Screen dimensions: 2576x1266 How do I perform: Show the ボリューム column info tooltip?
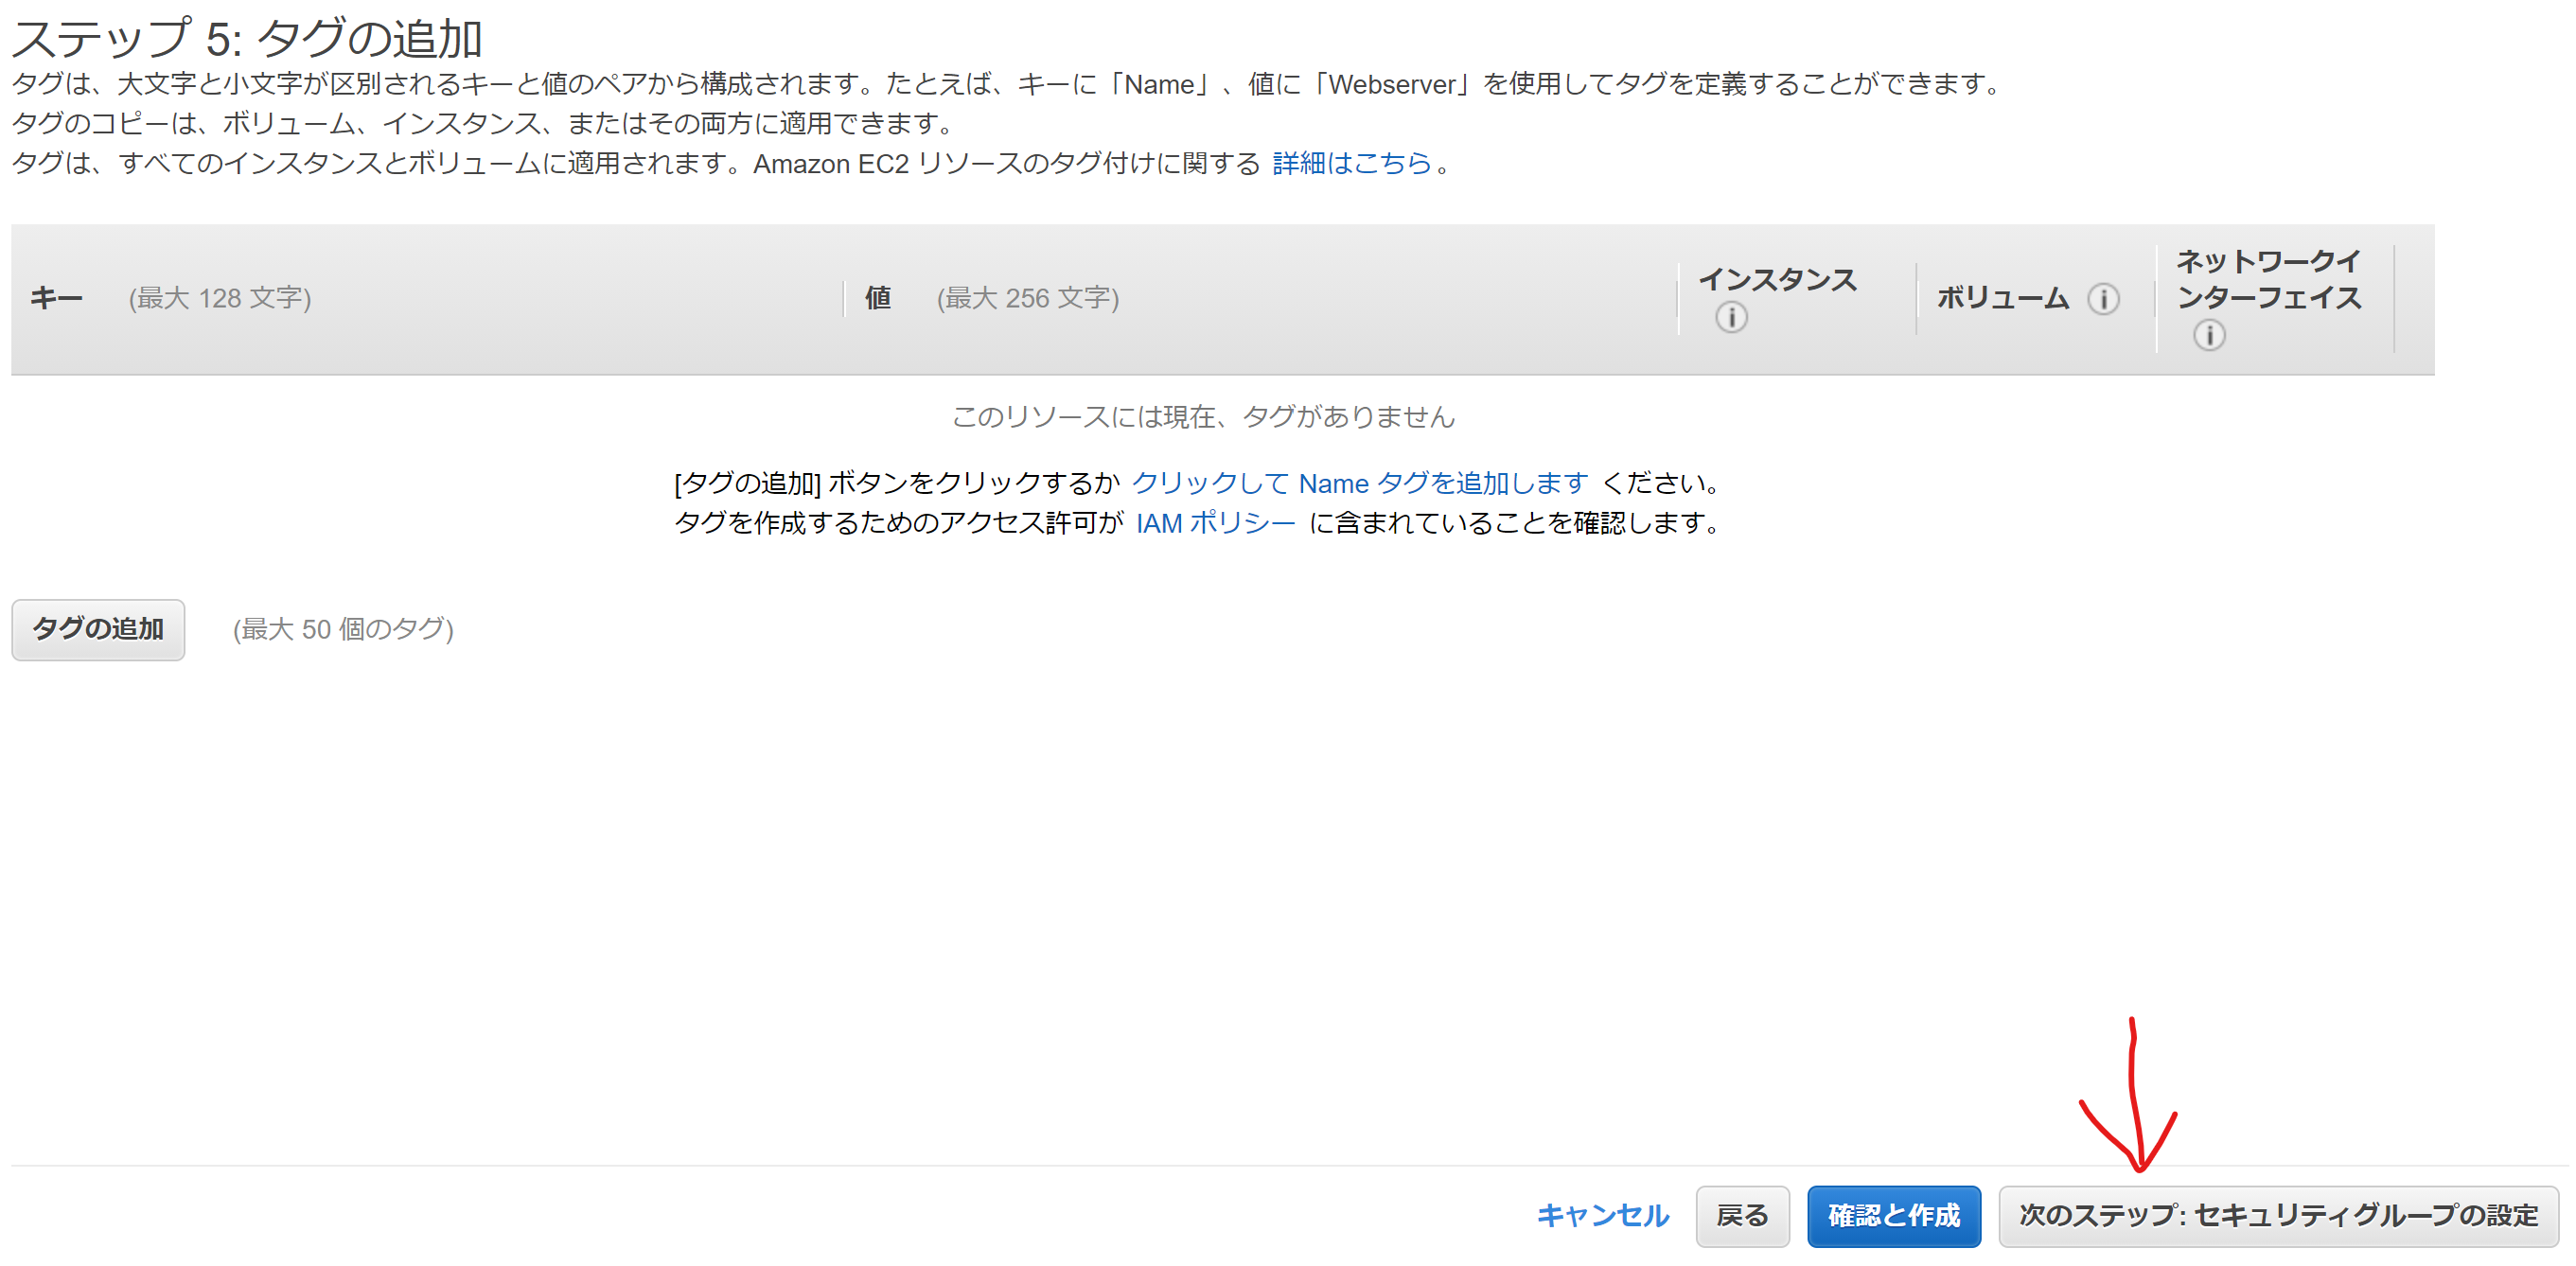point(2103,298)
